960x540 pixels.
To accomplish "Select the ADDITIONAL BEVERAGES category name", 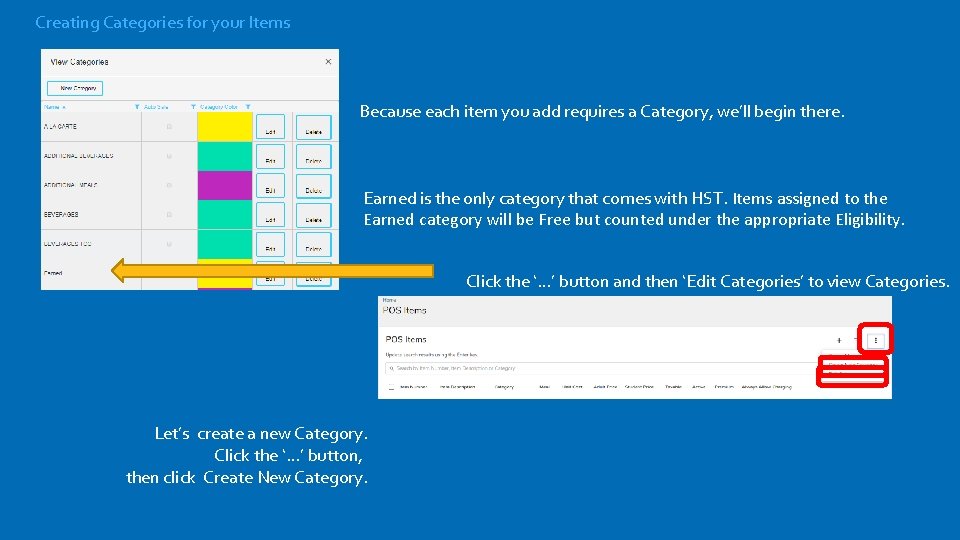I will pyautogui.click(x=78, y=156).
